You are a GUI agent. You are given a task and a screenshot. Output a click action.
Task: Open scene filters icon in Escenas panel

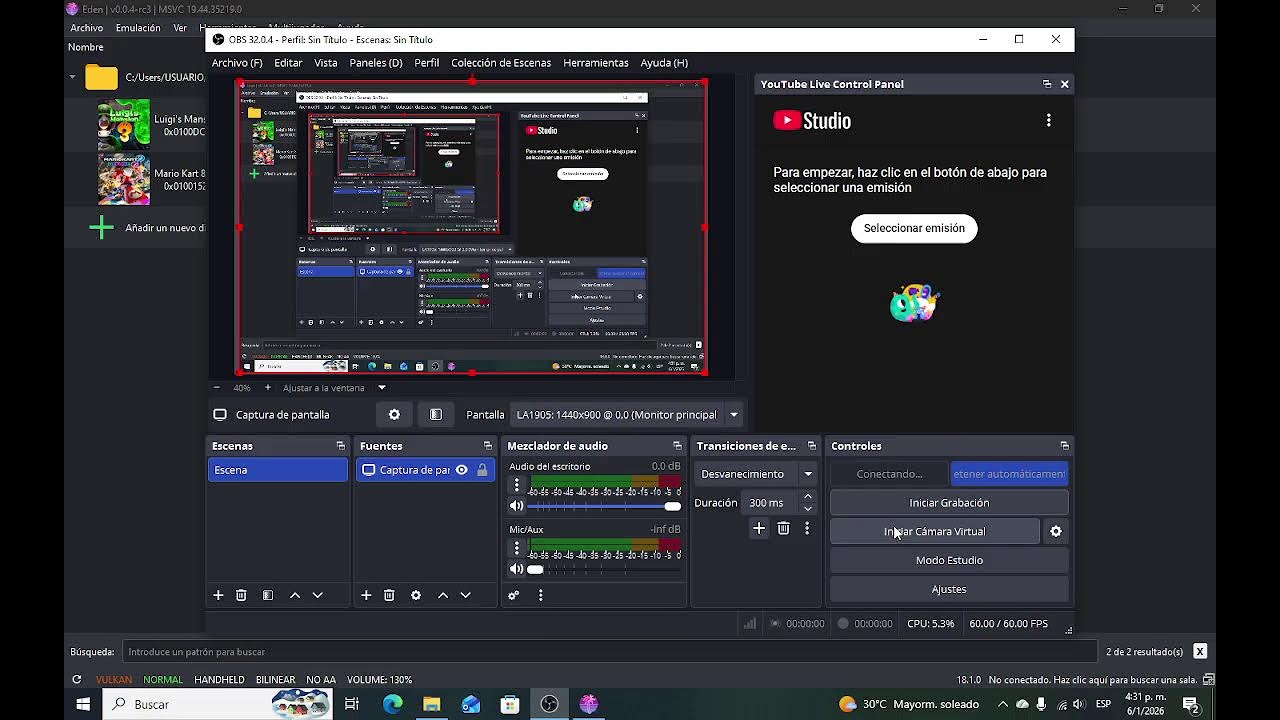click(x=268, y=595)
